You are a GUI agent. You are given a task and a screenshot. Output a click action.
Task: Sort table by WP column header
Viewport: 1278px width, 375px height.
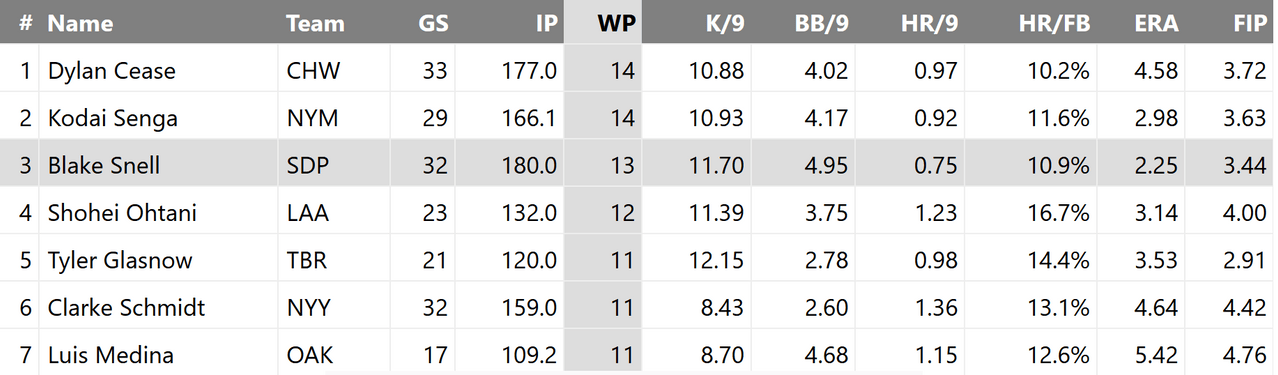pos(616,23)
